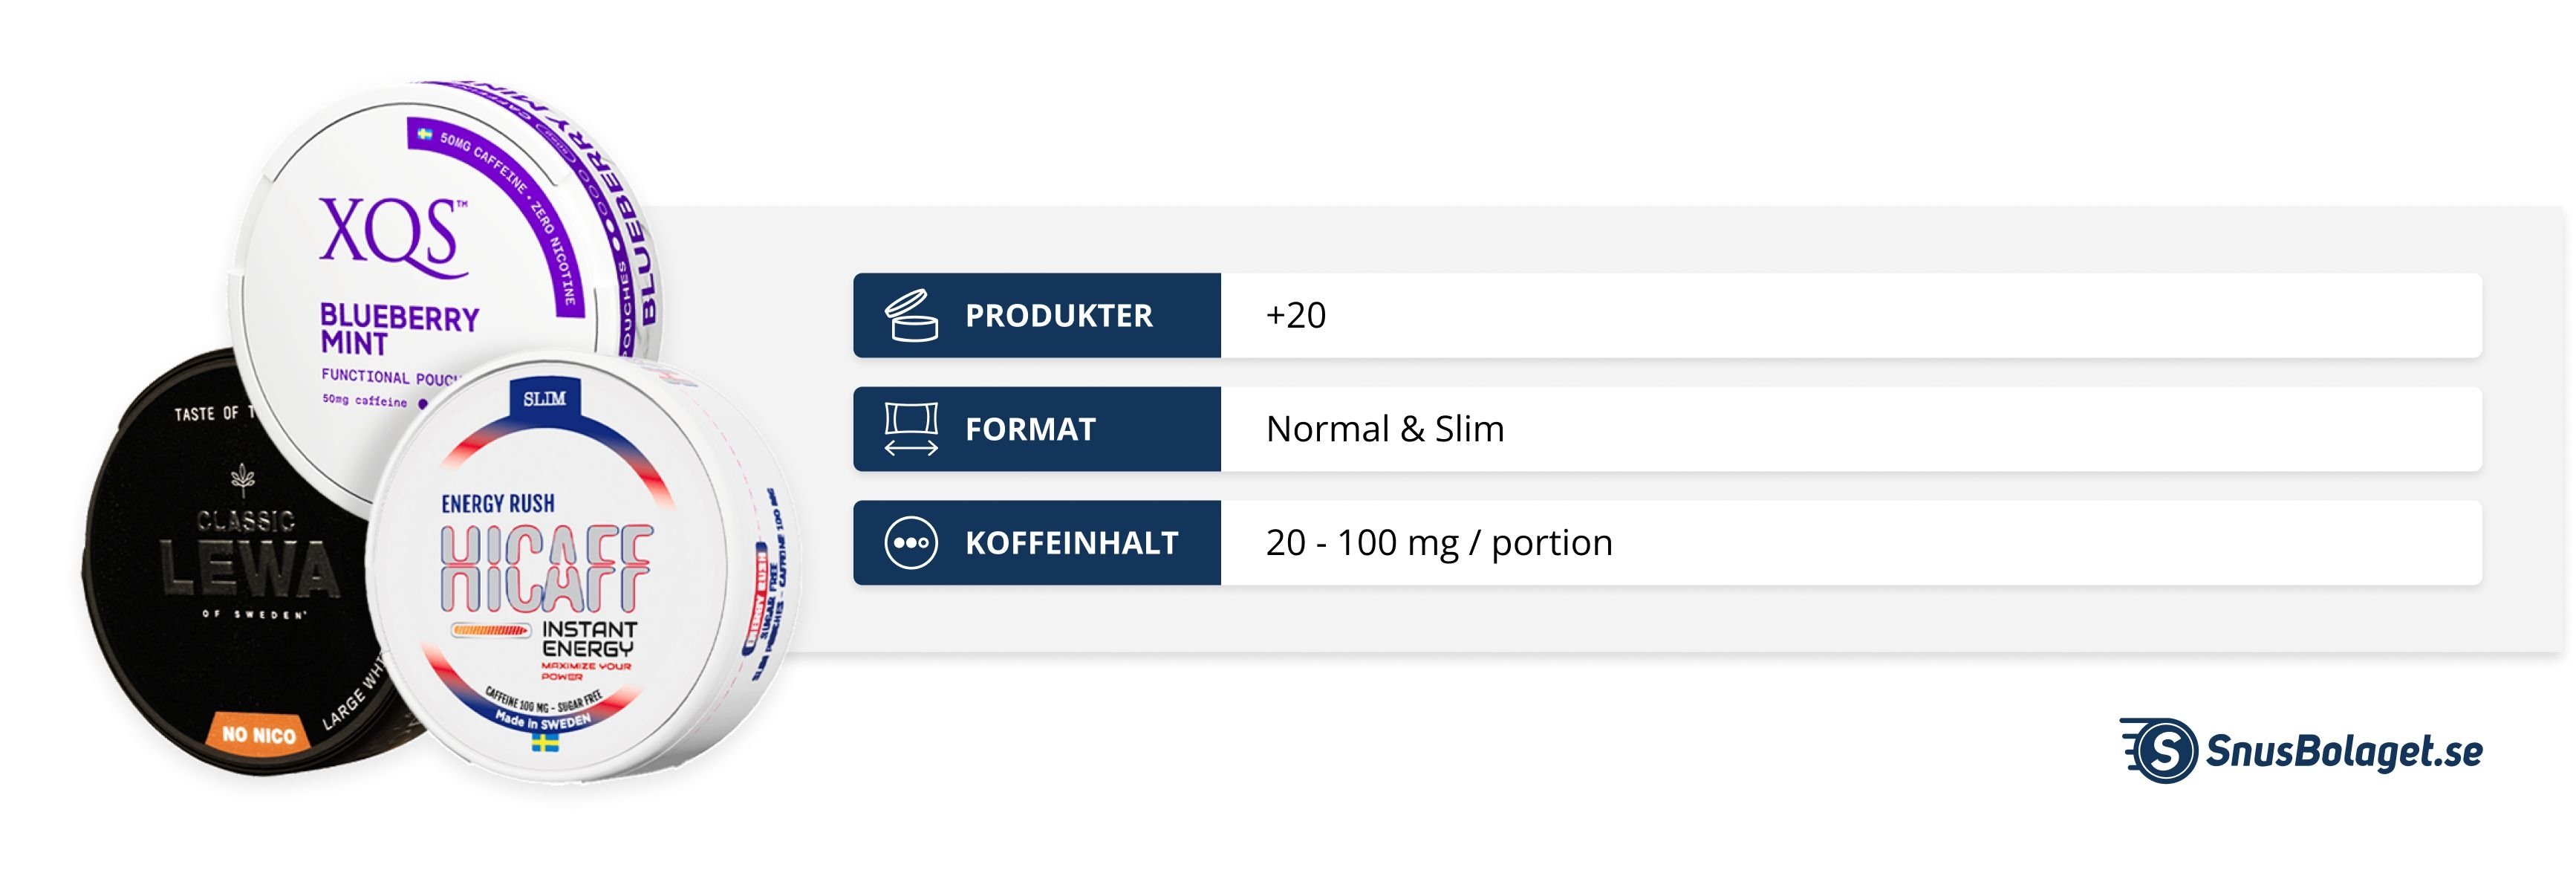Click the snus can icon beside PRODUKTER

click(911, 315)
